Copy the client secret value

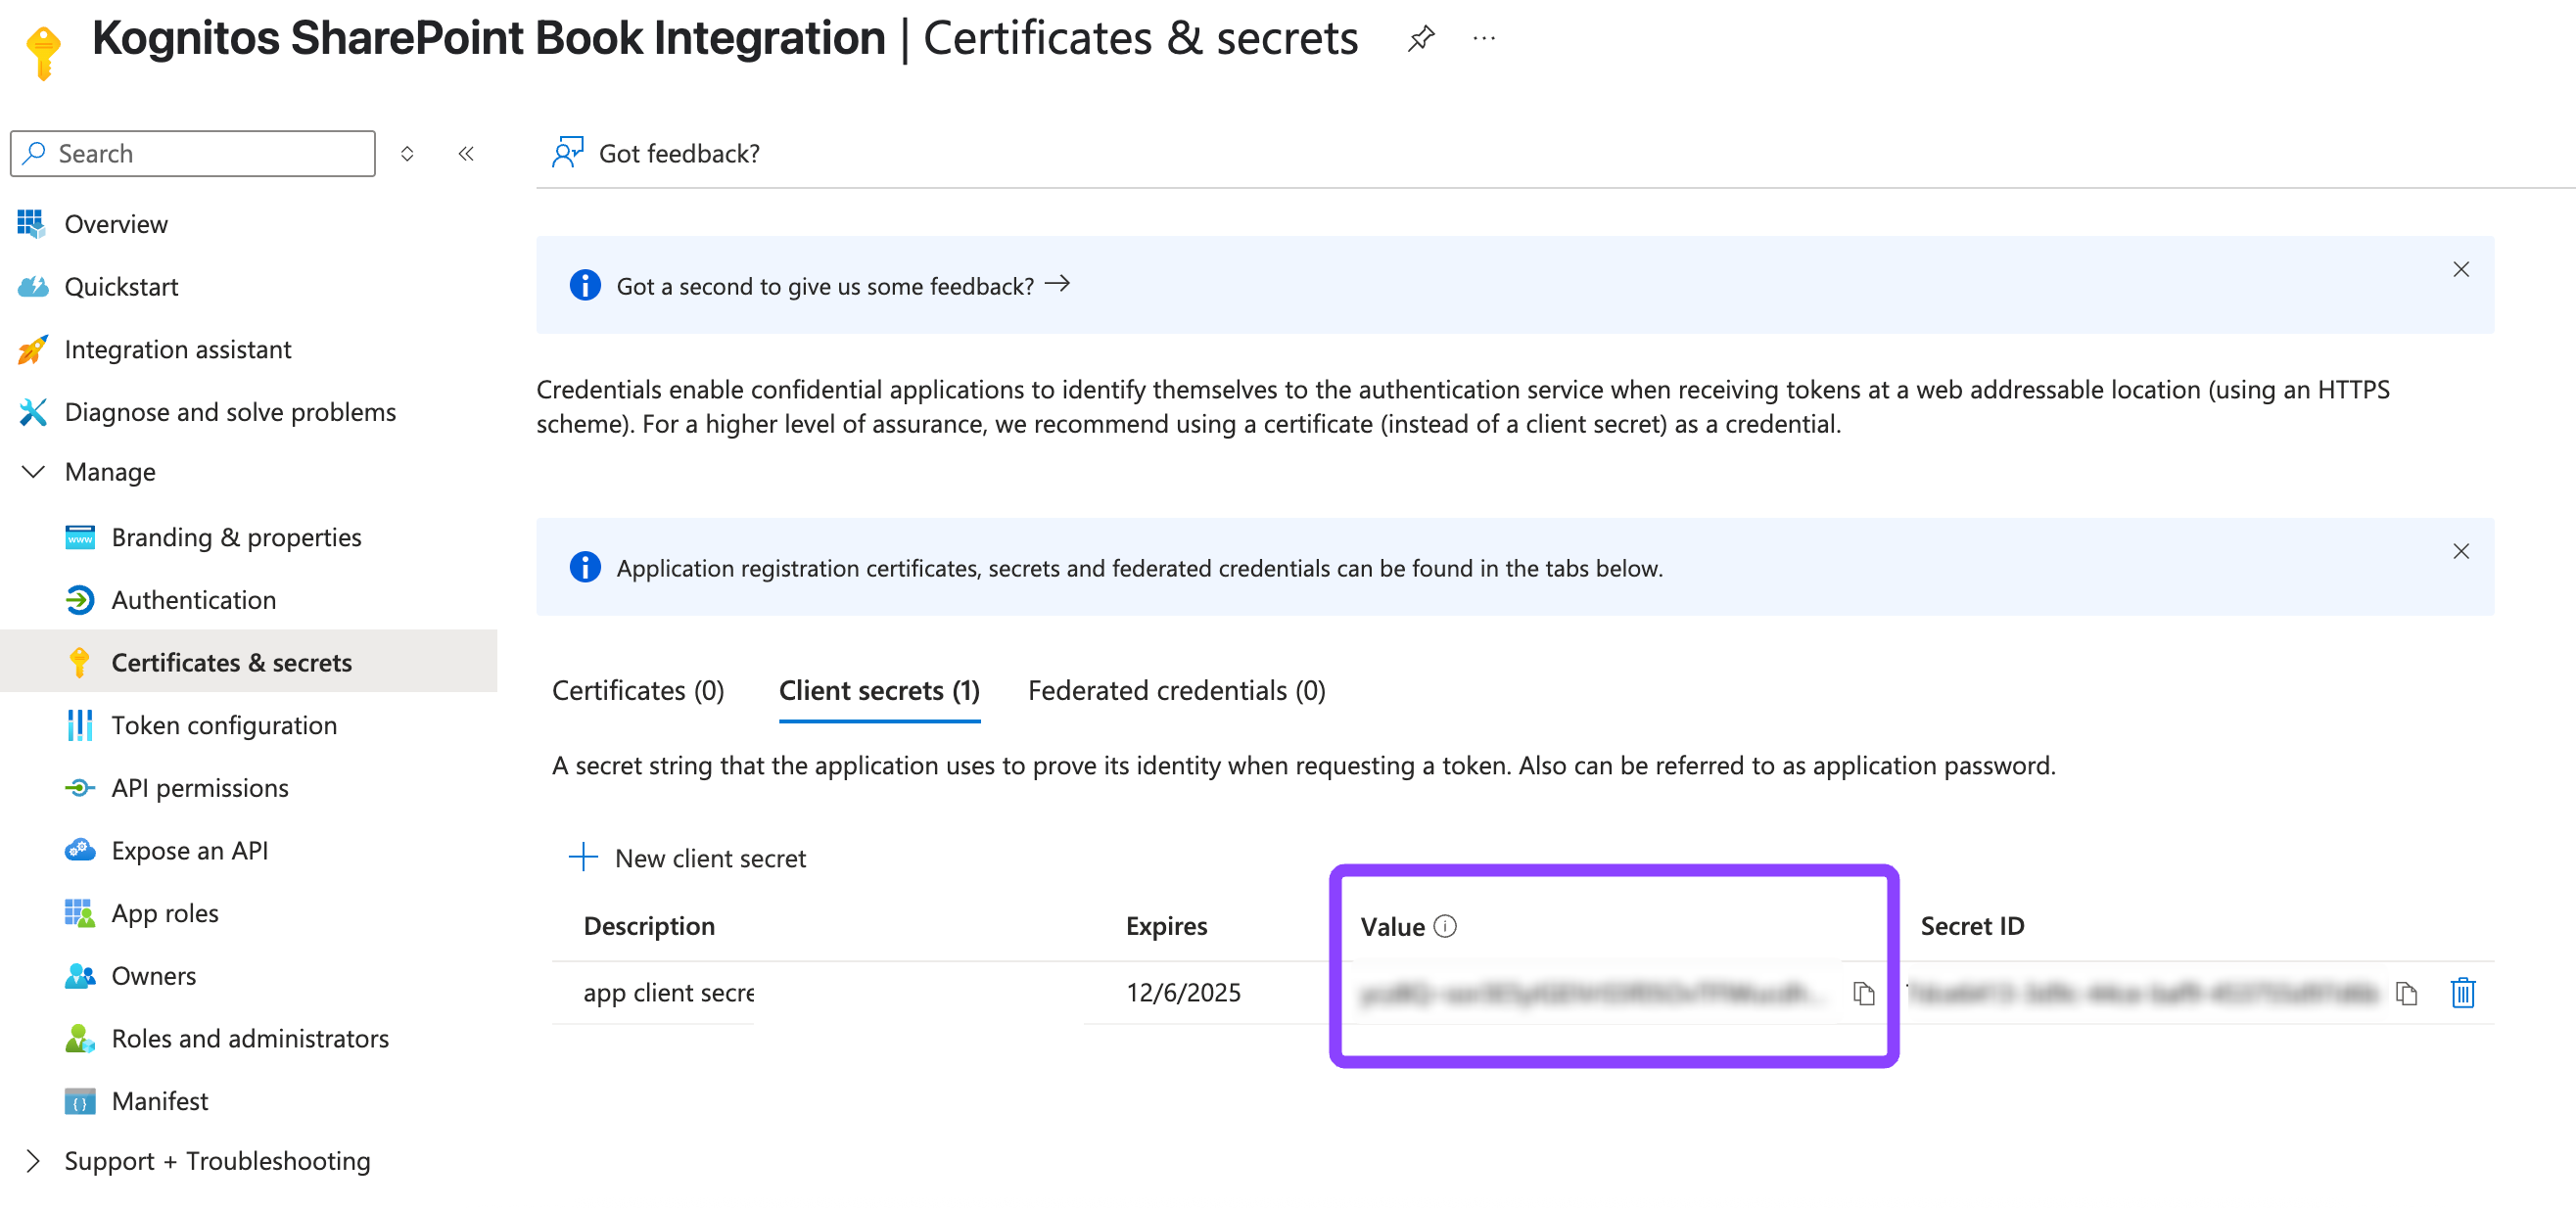click(1863, 992)
